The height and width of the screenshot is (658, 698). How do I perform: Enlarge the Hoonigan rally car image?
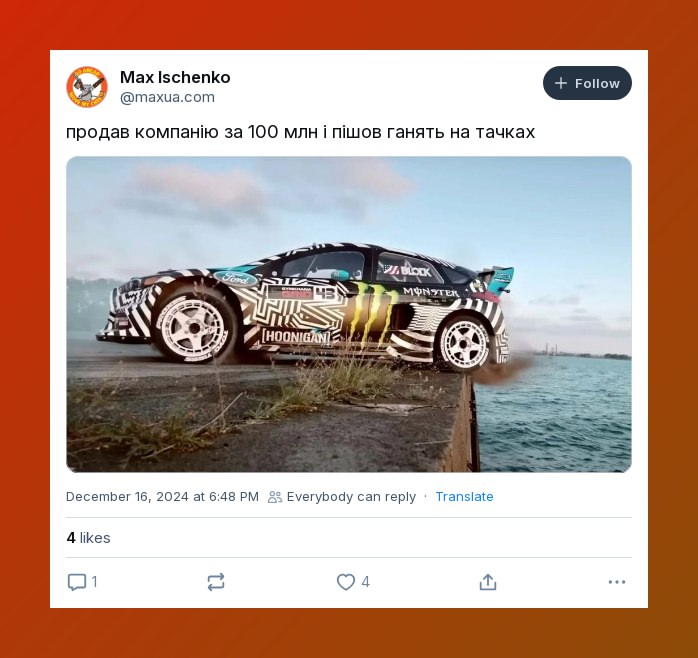(x=349, y=314)
